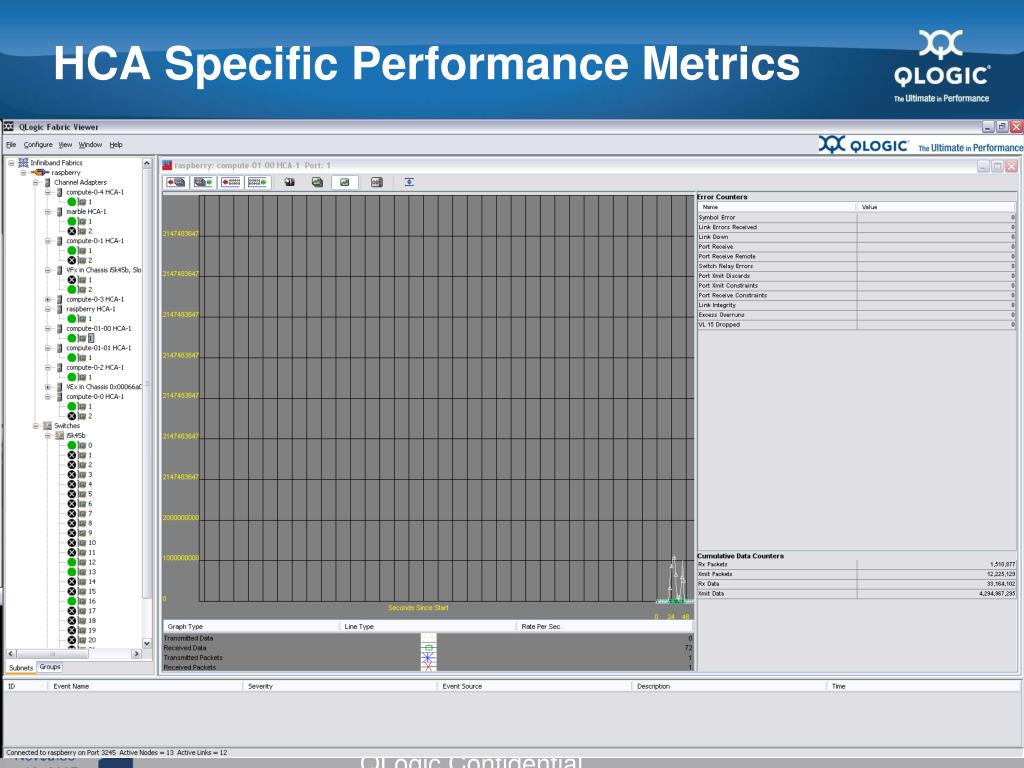Click the Rx Packets cumulative counter row
Screen dimensions: 1024x768
pyautogui.click(x=857, y=564)
